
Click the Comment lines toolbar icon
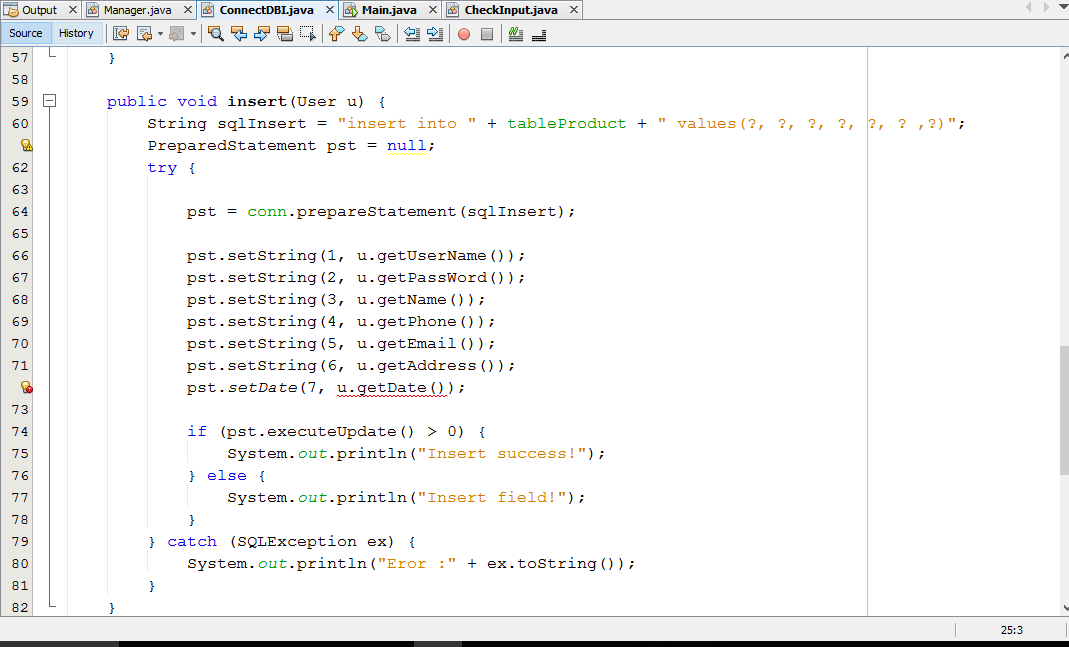tap(515, 34)
